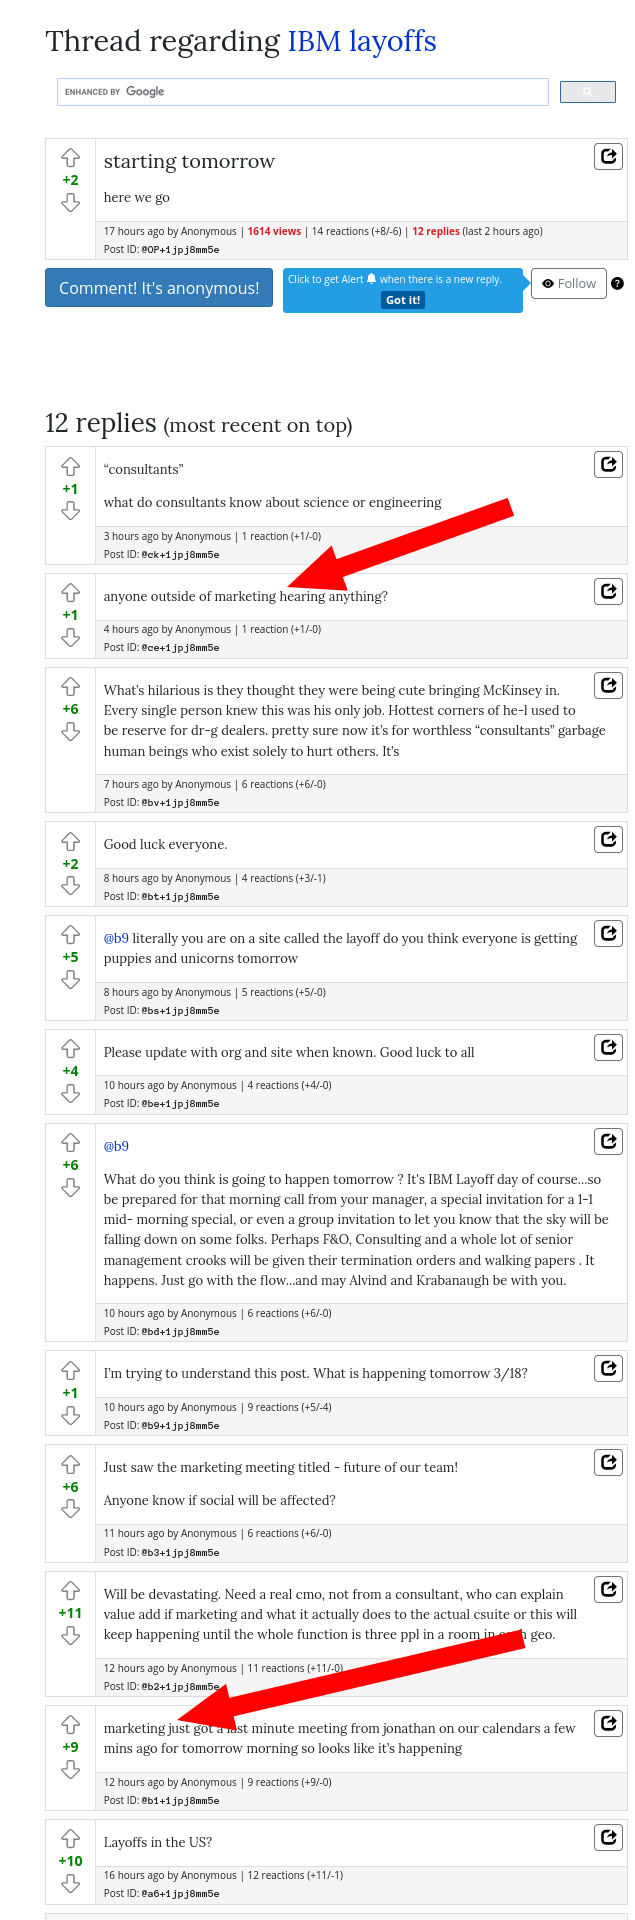Downvote the "Will be devastating" reply
Screen dimensions: 635x1920
(x=70, y=1636)
